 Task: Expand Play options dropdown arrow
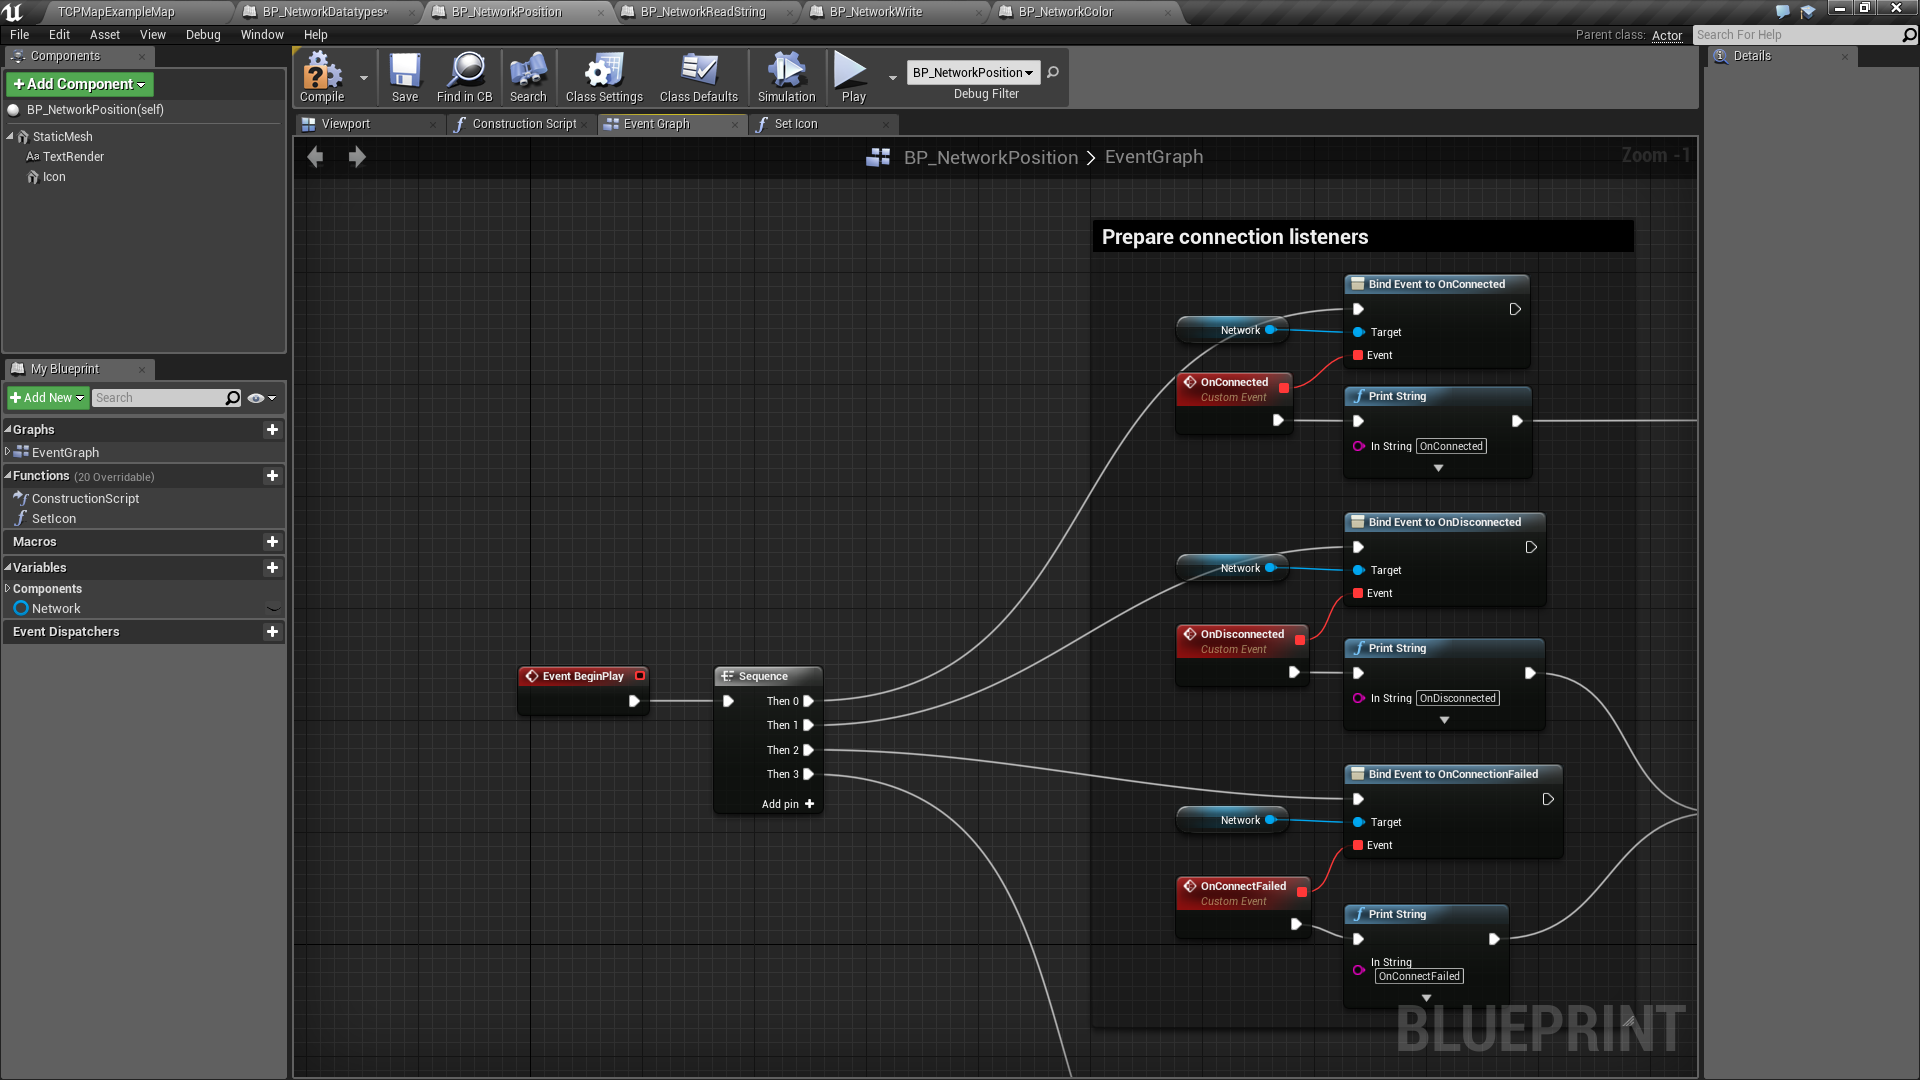coord(892,77)
